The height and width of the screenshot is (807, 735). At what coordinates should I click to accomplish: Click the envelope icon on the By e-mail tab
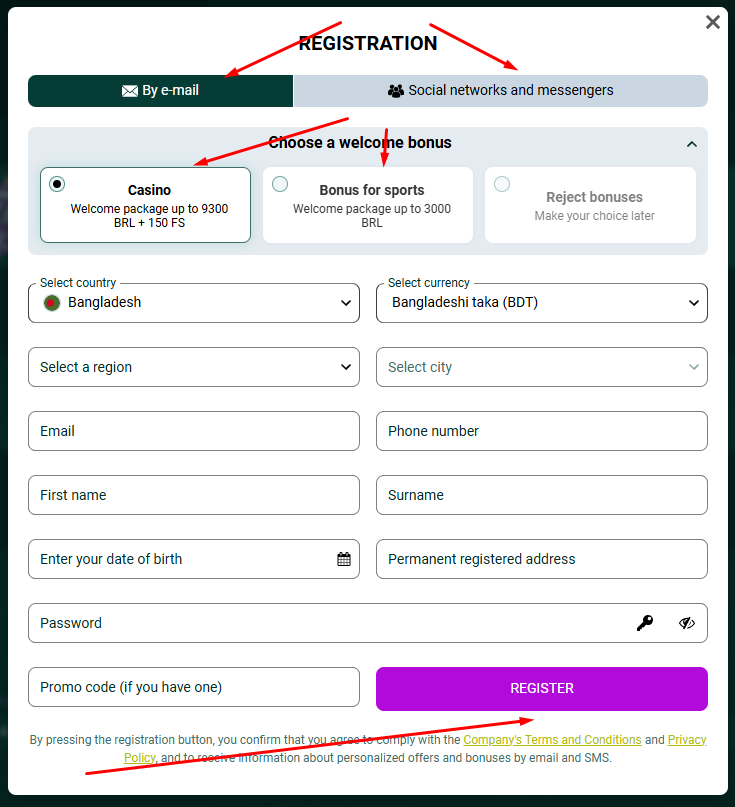tap(130, 91)
